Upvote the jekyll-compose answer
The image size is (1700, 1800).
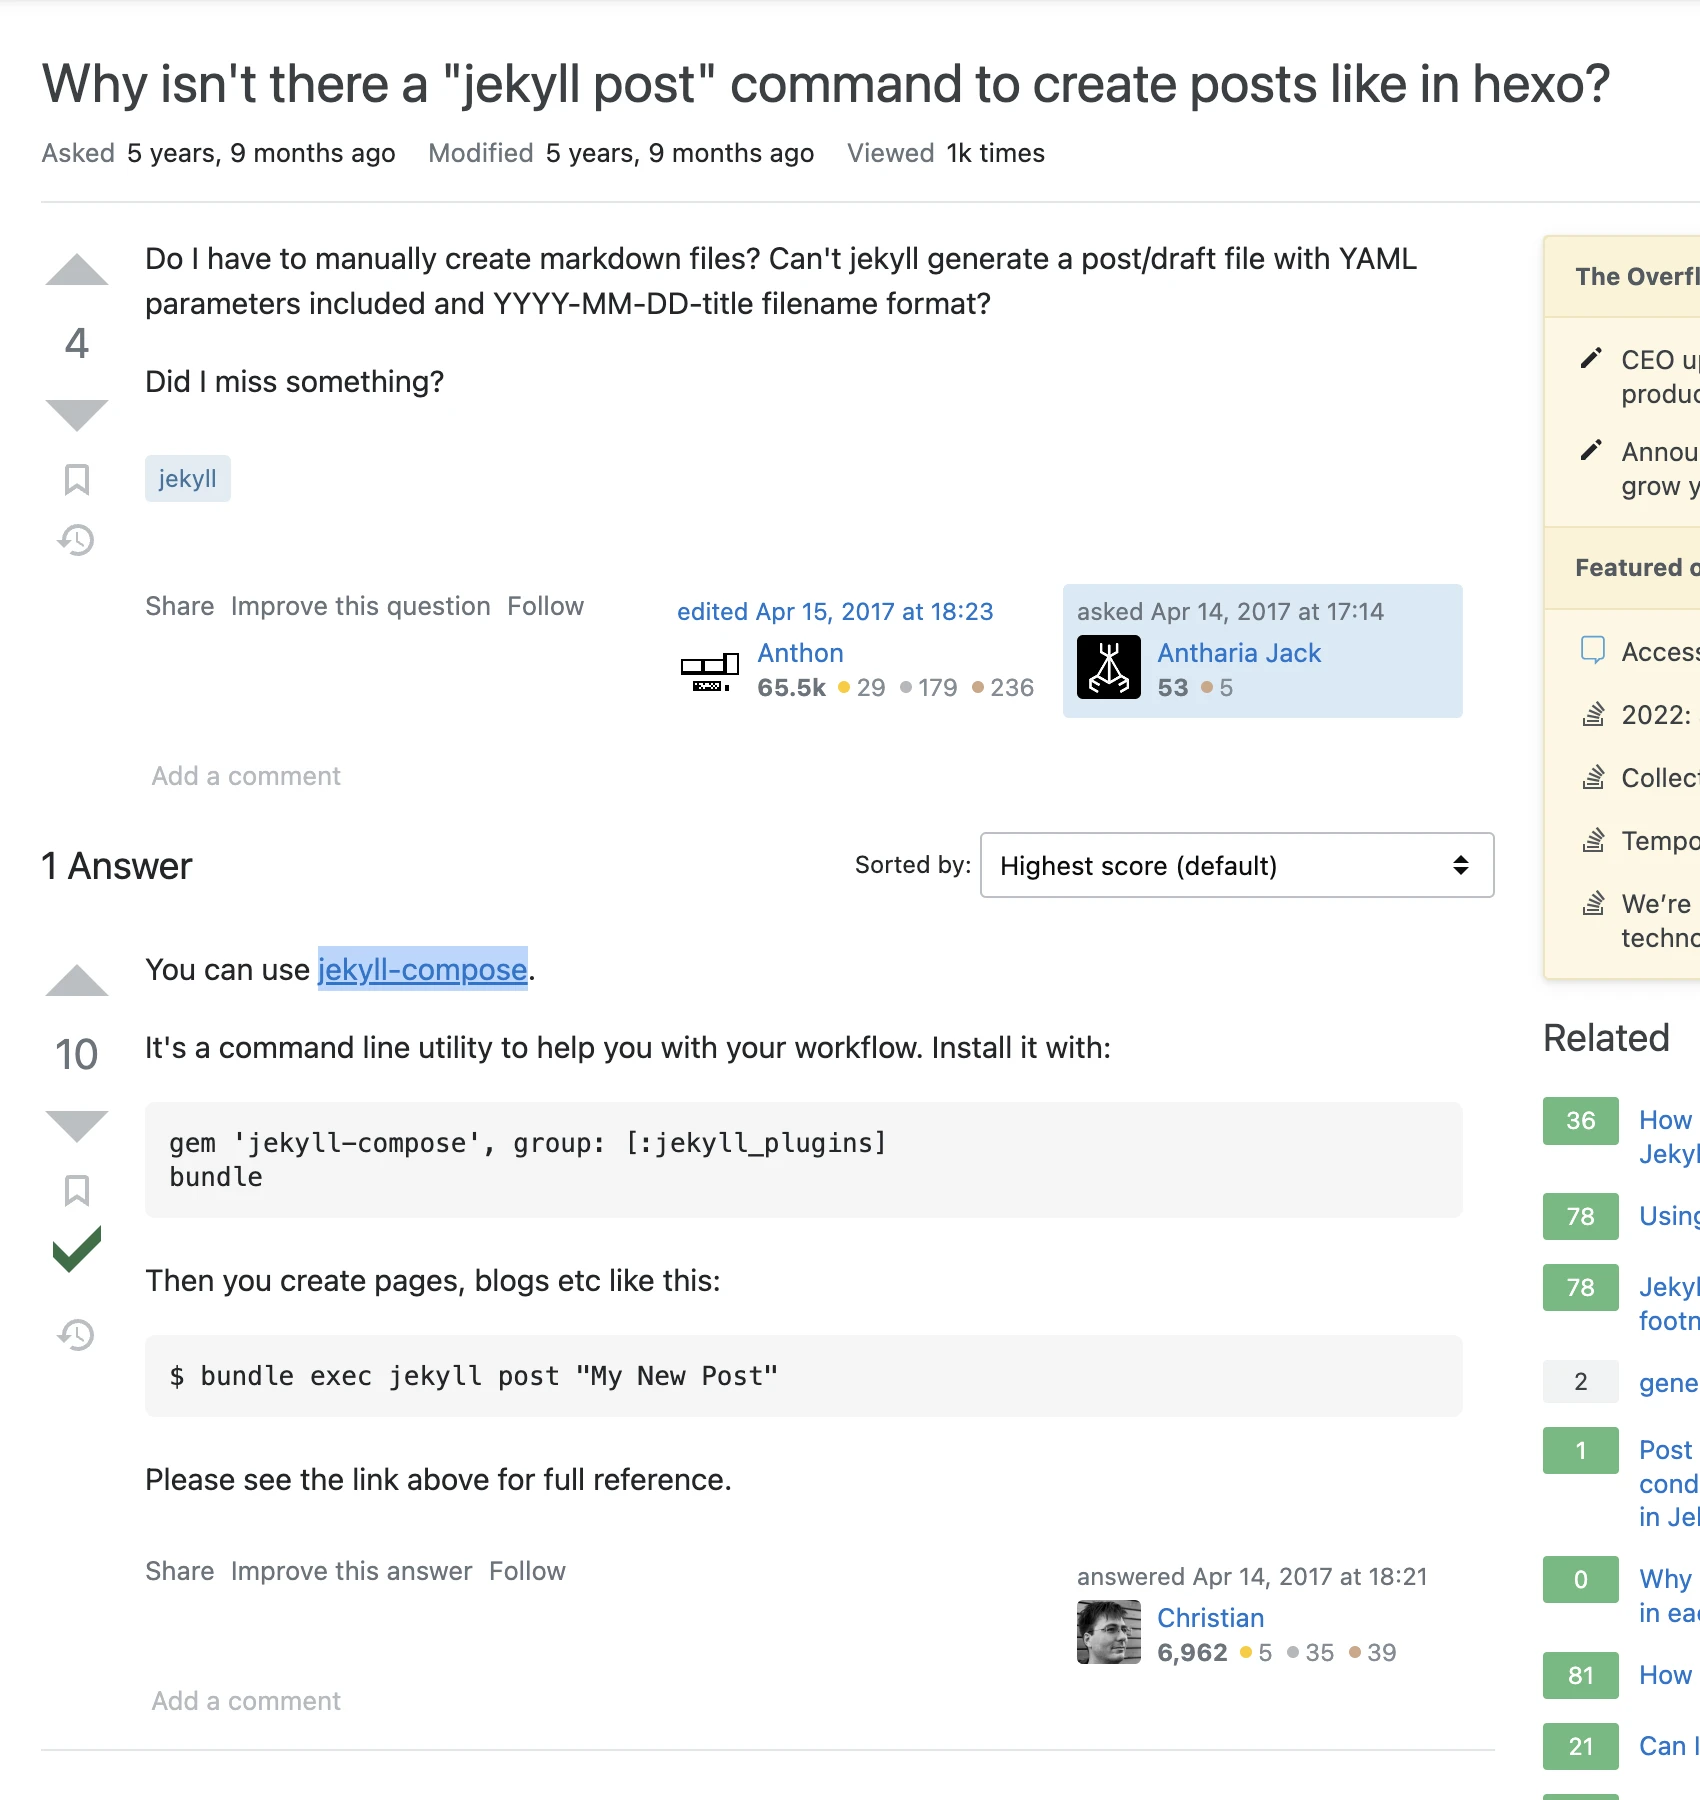[77, 982]
